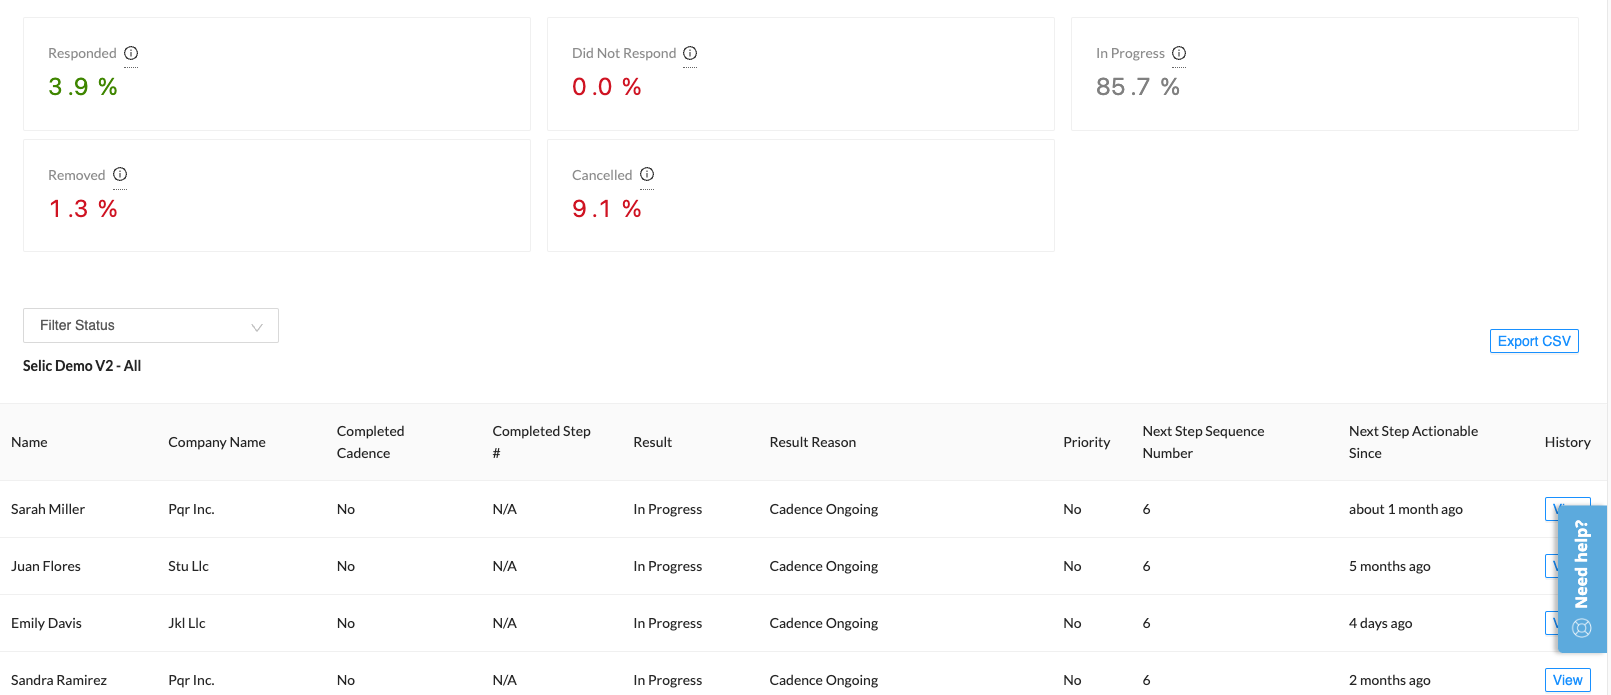1611x695 pixels.
Task: Click the In Progress info icon
Action: 1179,53
